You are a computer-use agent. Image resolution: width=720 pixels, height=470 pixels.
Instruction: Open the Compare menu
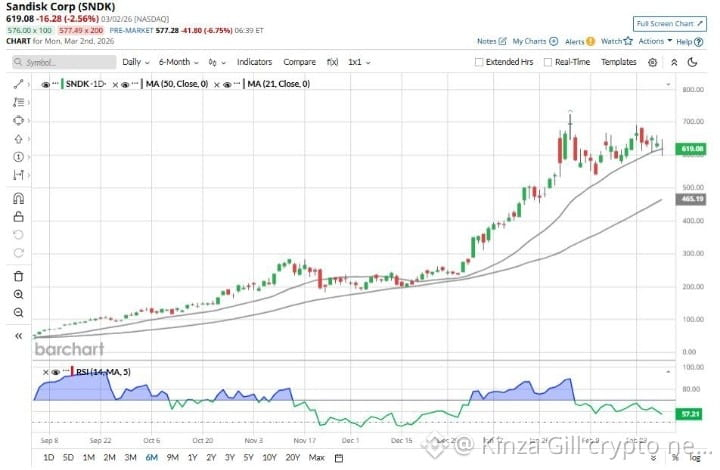pos(299,62)
